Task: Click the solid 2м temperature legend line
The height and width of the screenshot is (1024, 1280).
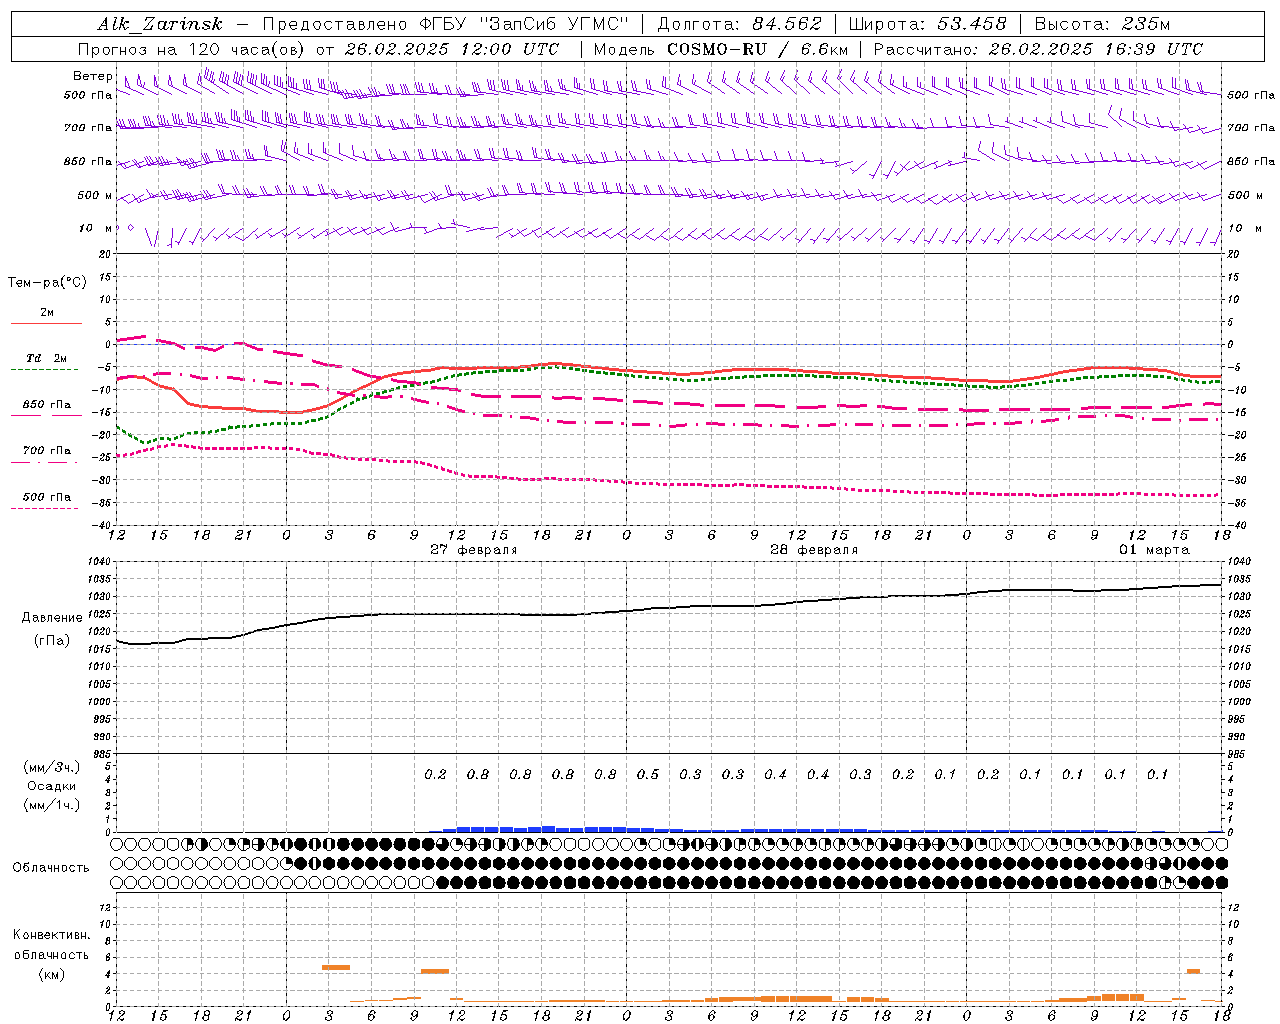Action: tap(46, 323)
